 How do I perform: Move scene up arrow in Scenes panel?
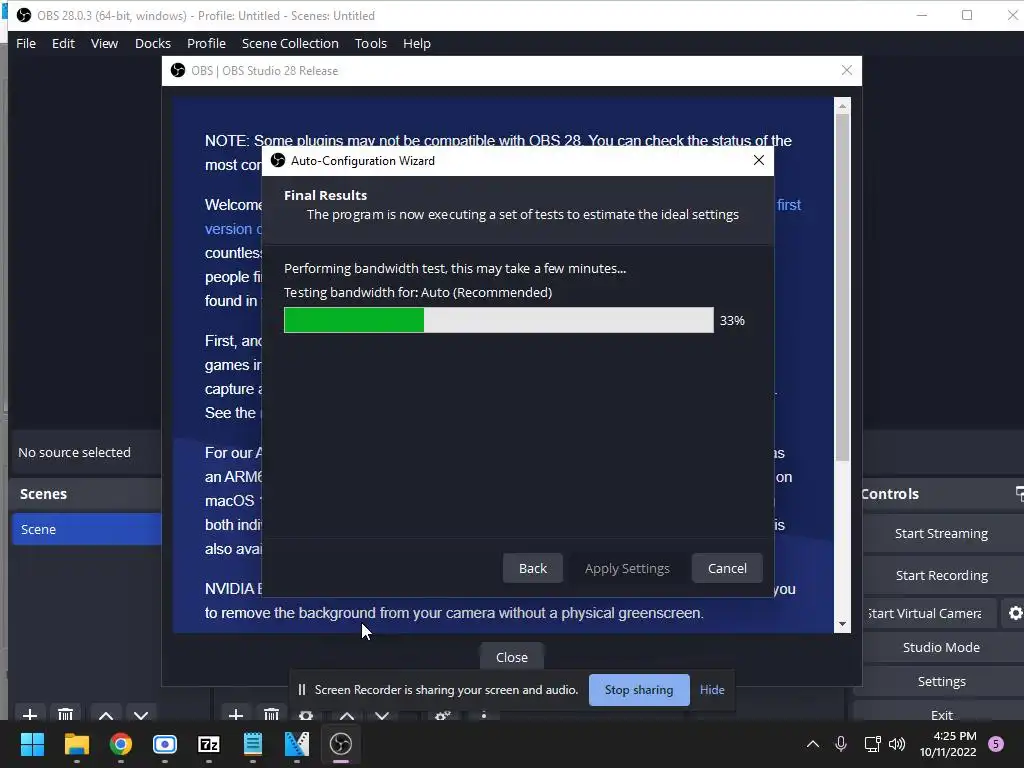coord(106,714)
